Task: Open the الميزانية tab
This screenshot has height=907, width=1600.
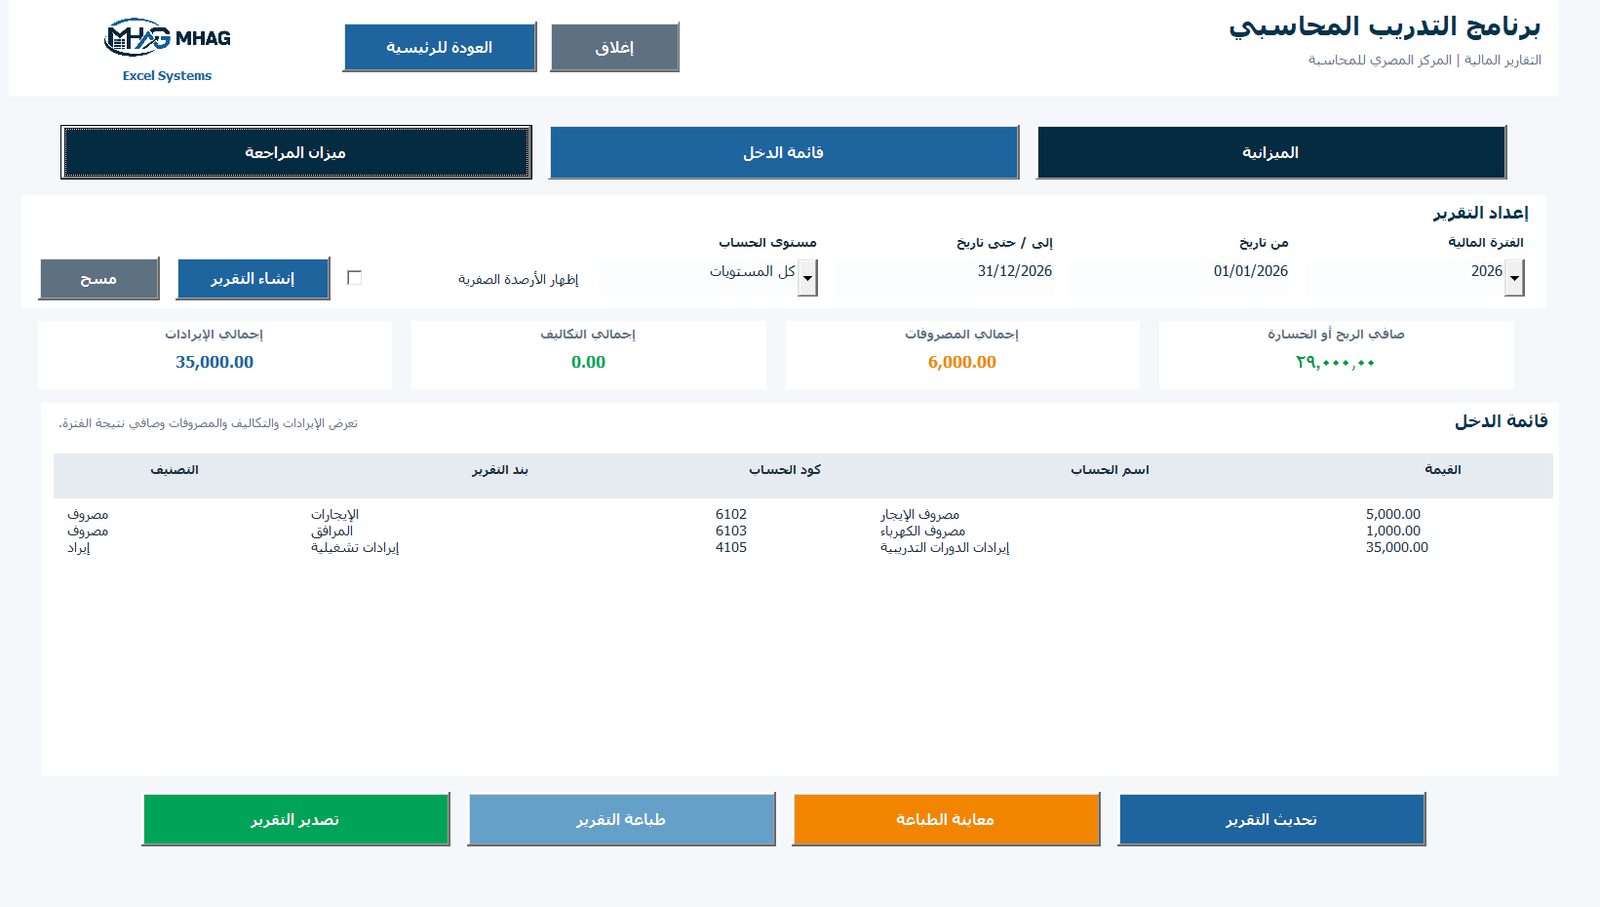Action: 1271,152
